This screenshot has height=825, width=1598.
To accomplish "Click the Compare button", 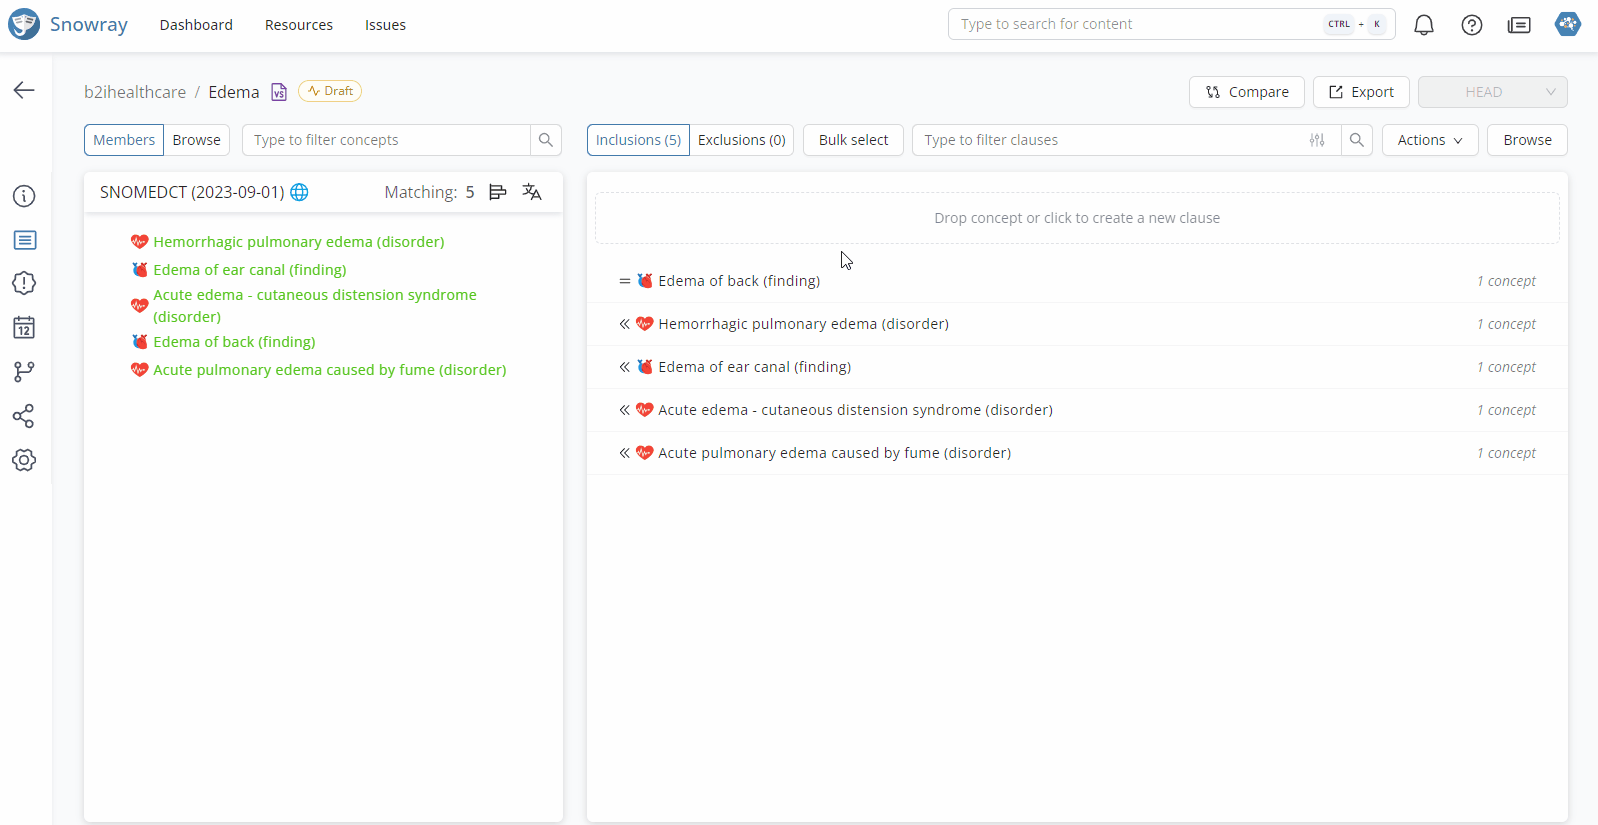I will [1246, 92].
